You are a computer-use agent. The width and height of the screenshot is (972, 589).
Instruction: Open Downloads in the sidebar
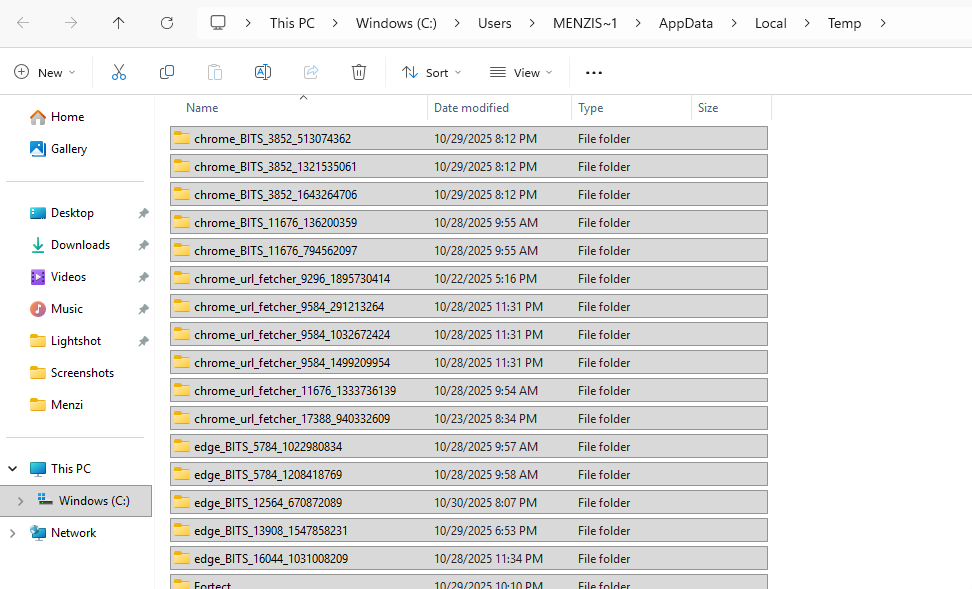coord(80,245)
